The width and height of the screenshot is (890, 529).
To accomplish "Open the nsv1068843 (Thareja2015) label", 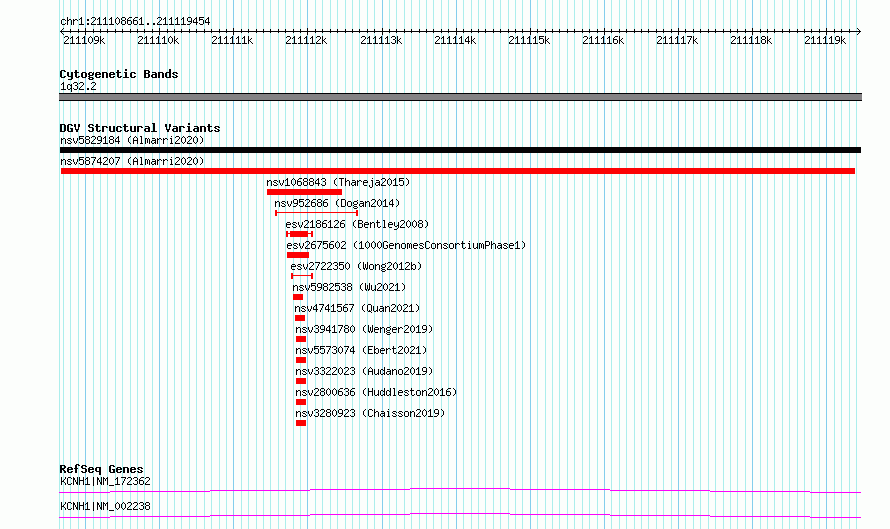I will [338, 182].
